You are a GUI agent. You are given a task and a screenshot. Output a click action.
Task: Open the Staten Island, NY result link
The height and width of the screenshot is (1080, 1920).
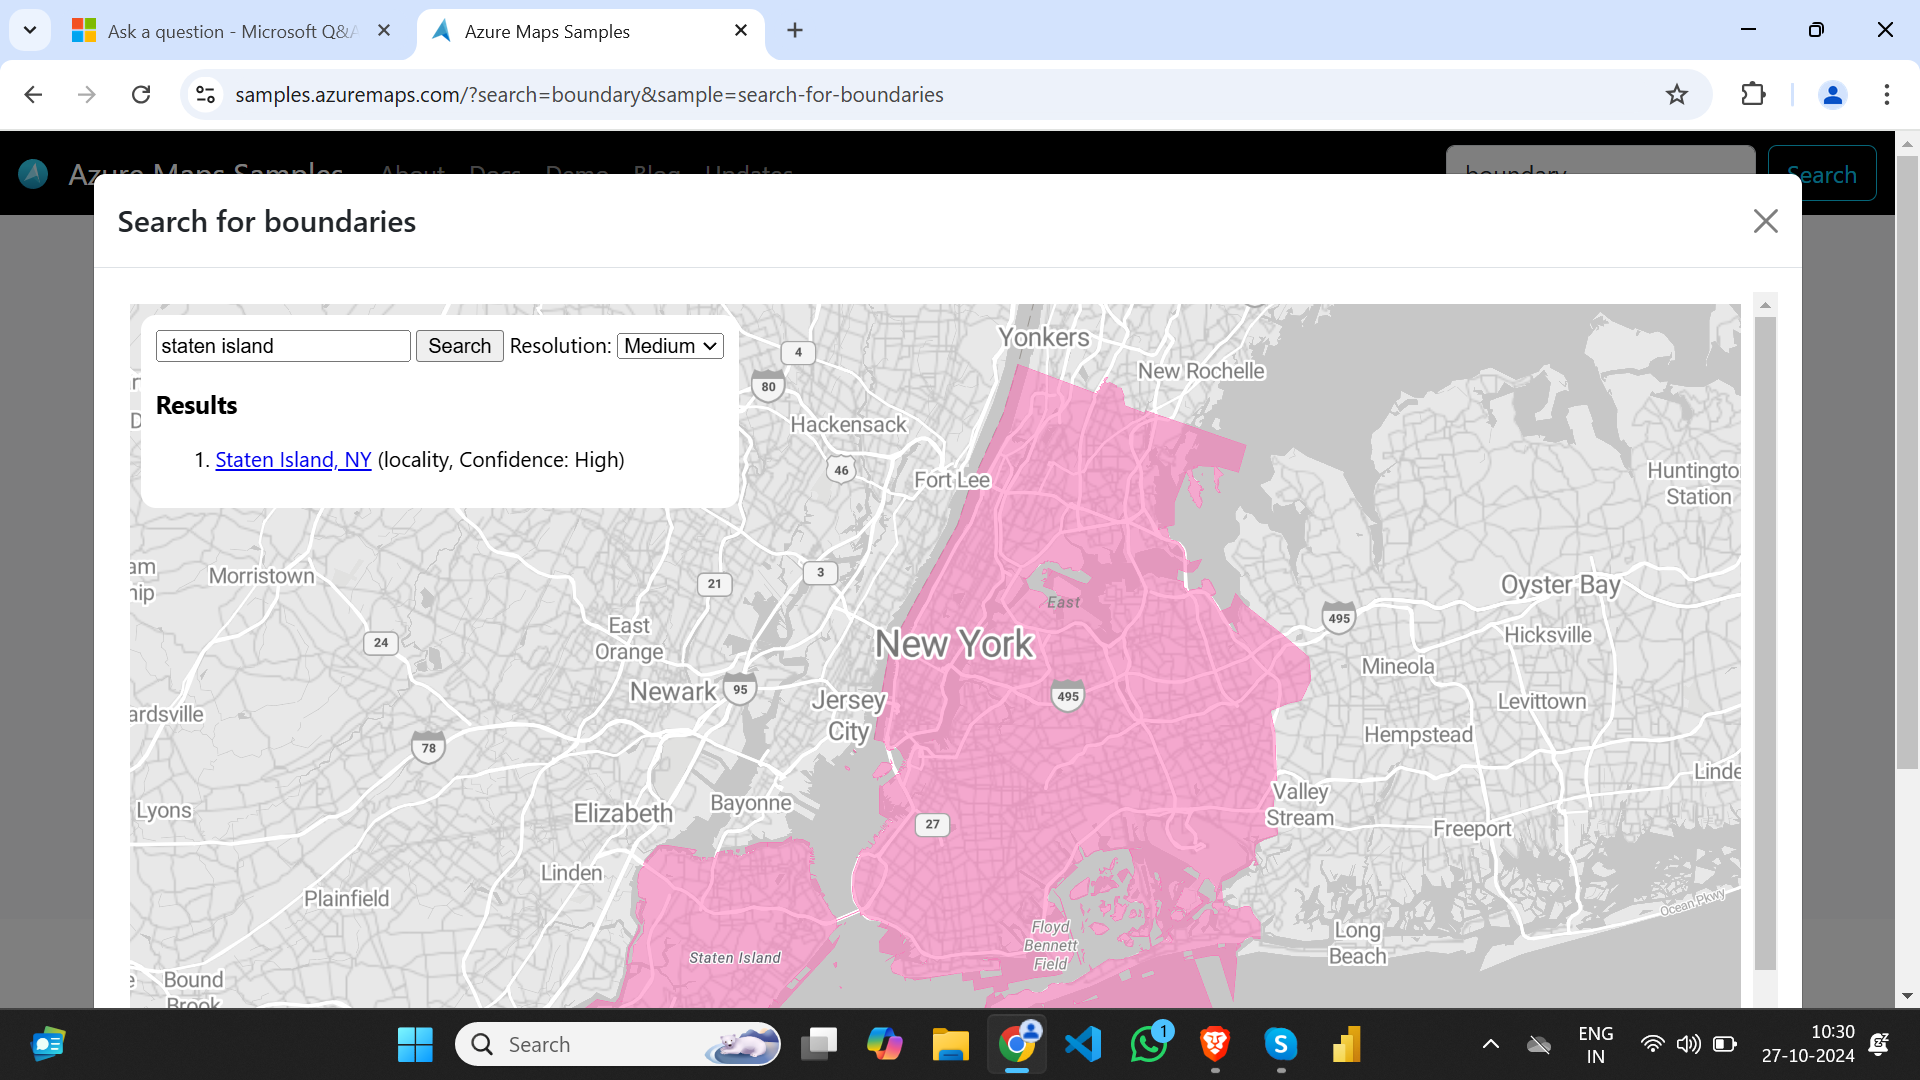click(293, 459)
